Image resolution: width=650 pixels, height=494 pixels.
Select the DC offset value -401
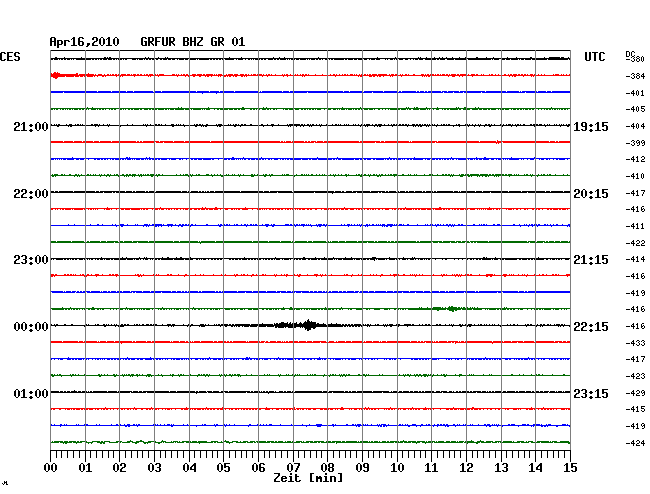point(635,93)
